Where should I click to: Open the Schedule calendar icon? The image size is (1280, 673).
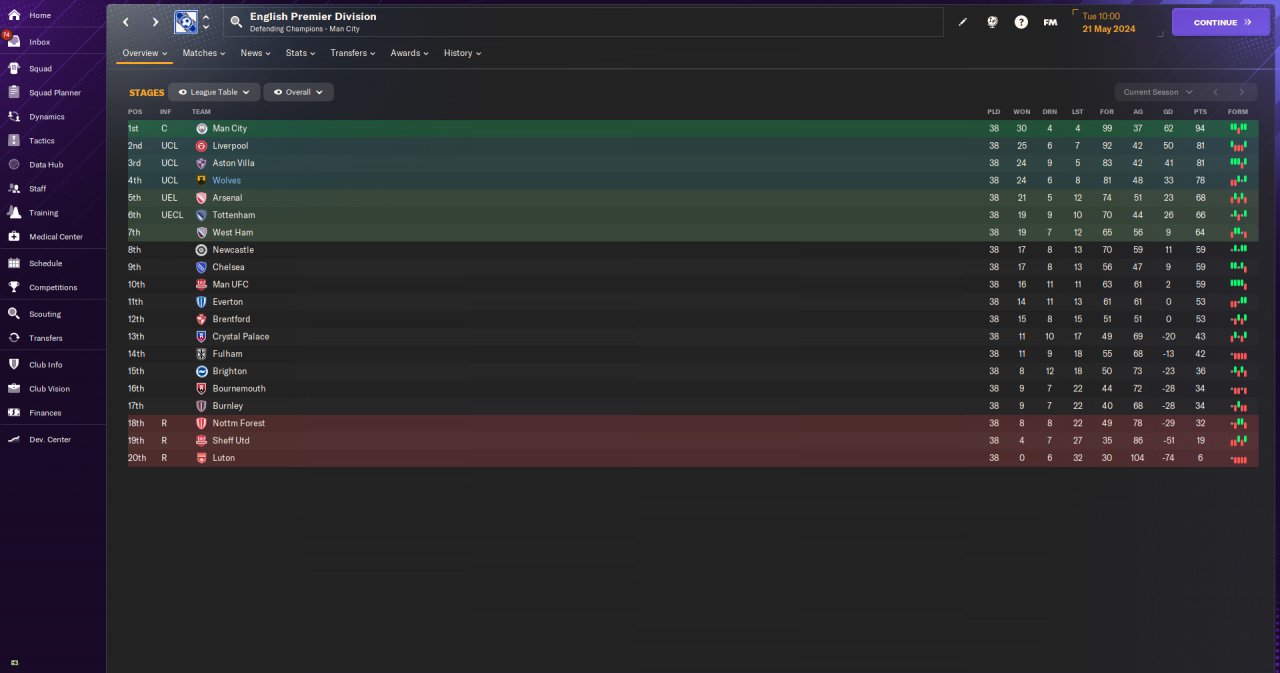tap(14, 264)
